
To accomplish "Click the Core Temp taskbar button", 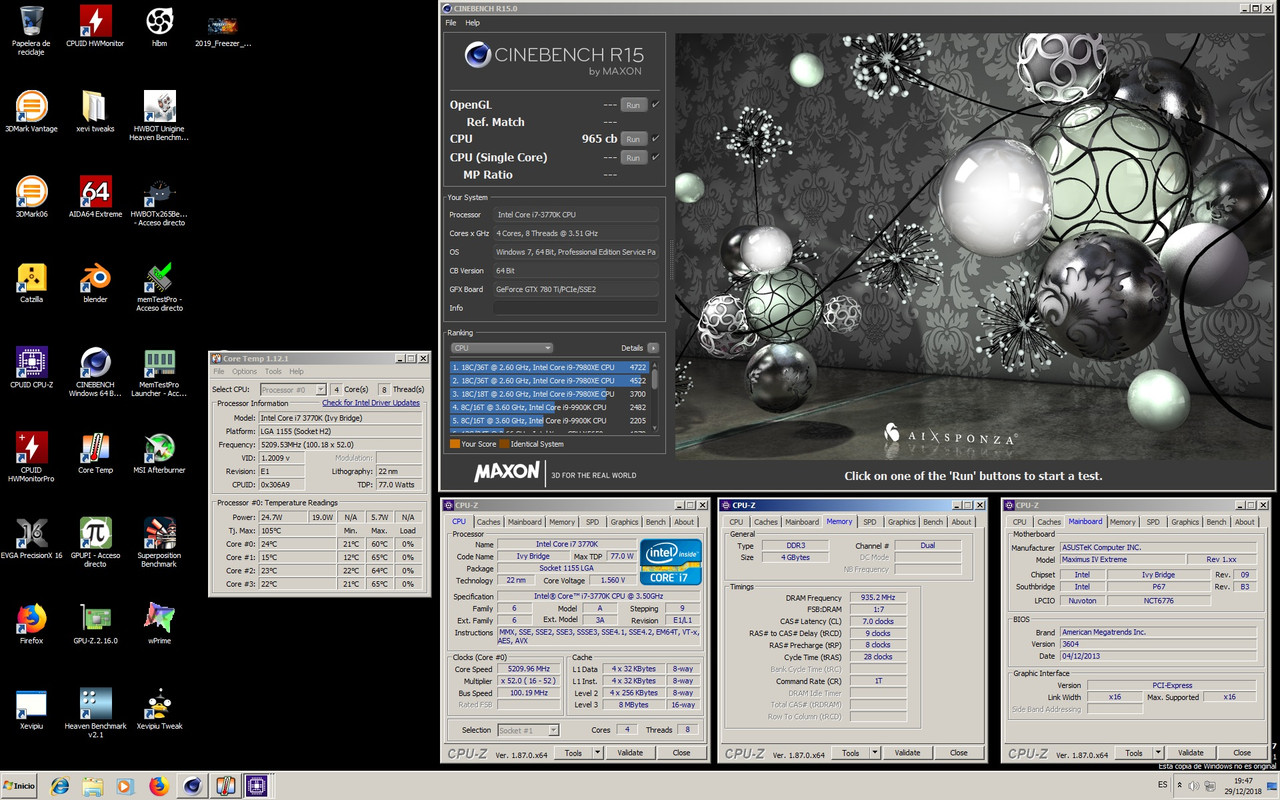I will click(x=225, y=786).
